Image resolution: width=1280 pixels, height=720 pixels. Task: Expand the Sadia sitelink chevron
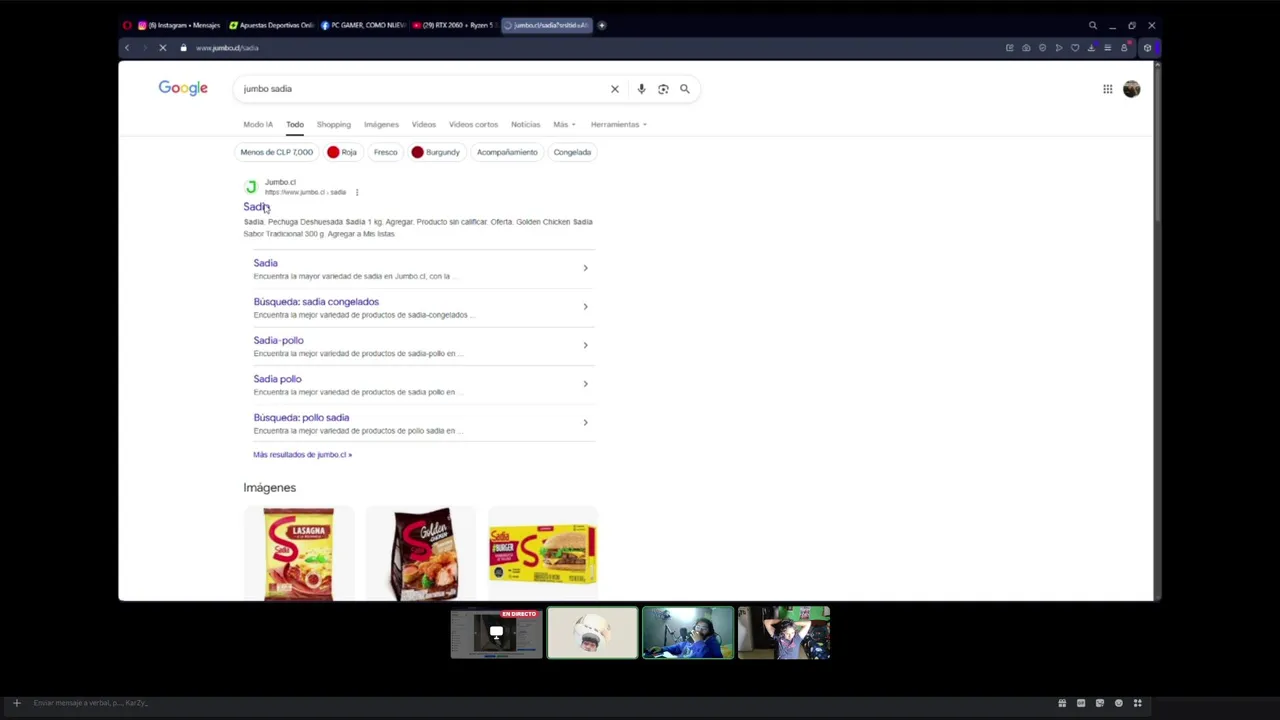click(585, 268)
